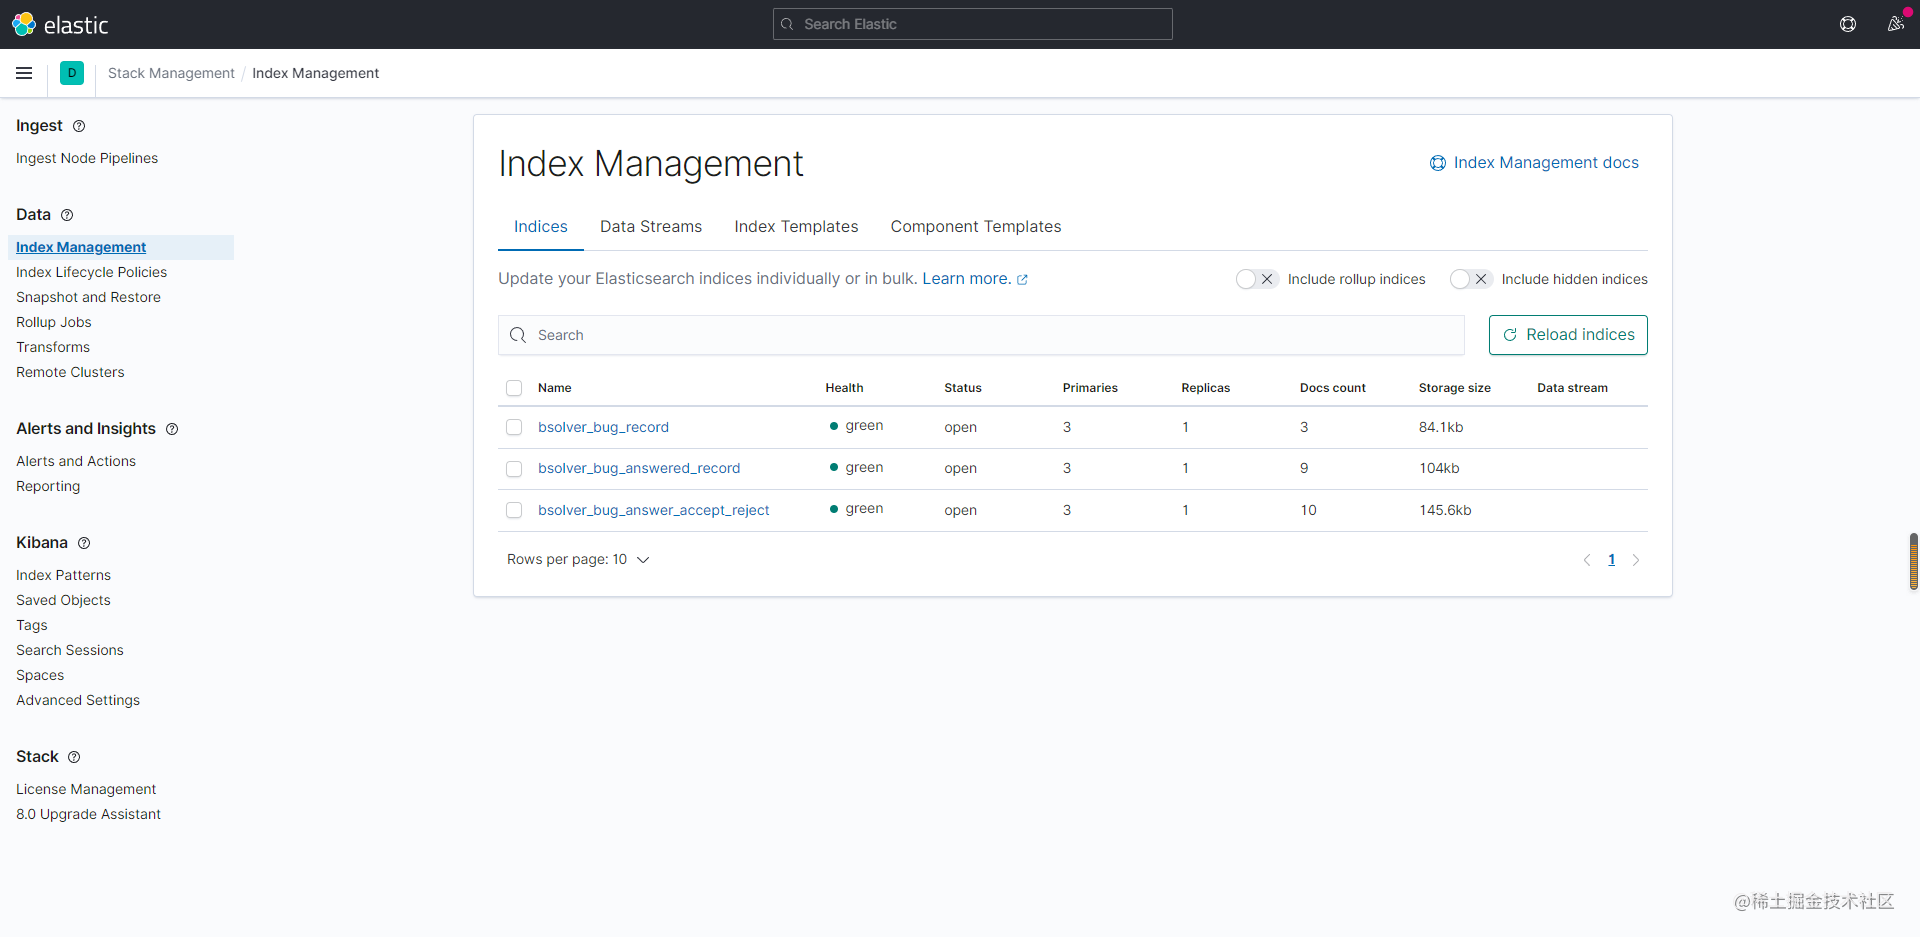Screen dimensions: 1920x937
Task: Click the page vertical scrollbar thumb
Action: [1914, 562]
